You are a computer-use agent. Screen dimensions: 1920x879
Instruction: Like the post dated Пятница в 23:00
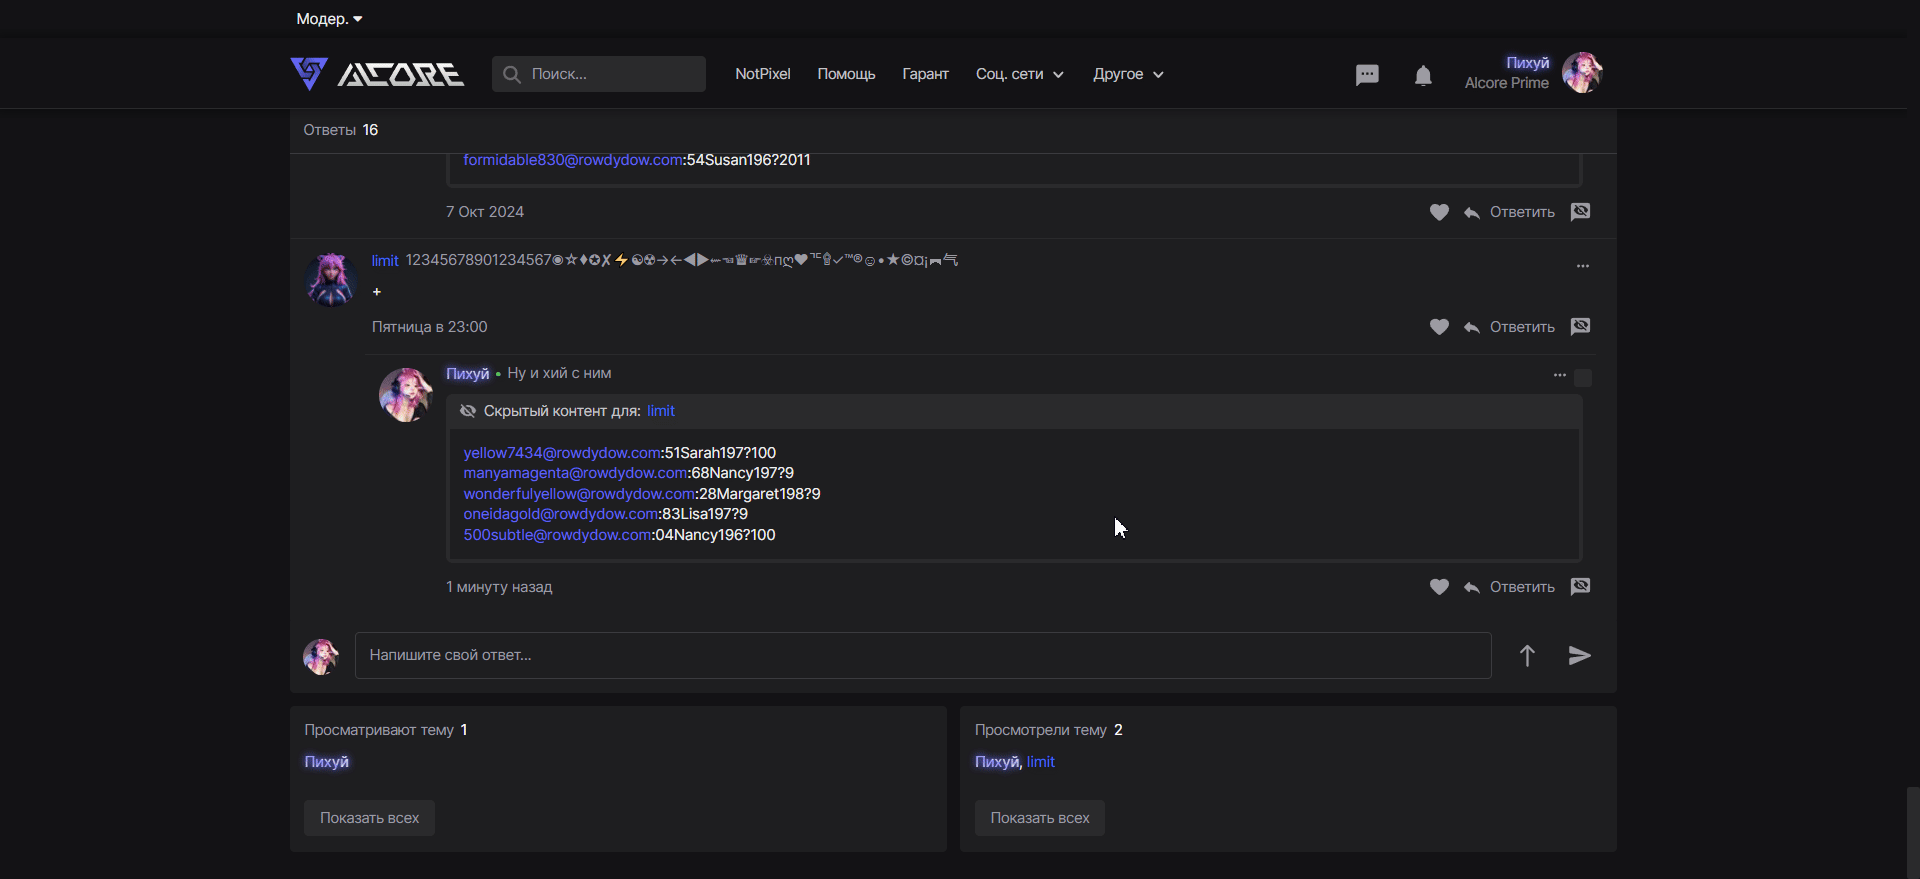coord(1439,327)
